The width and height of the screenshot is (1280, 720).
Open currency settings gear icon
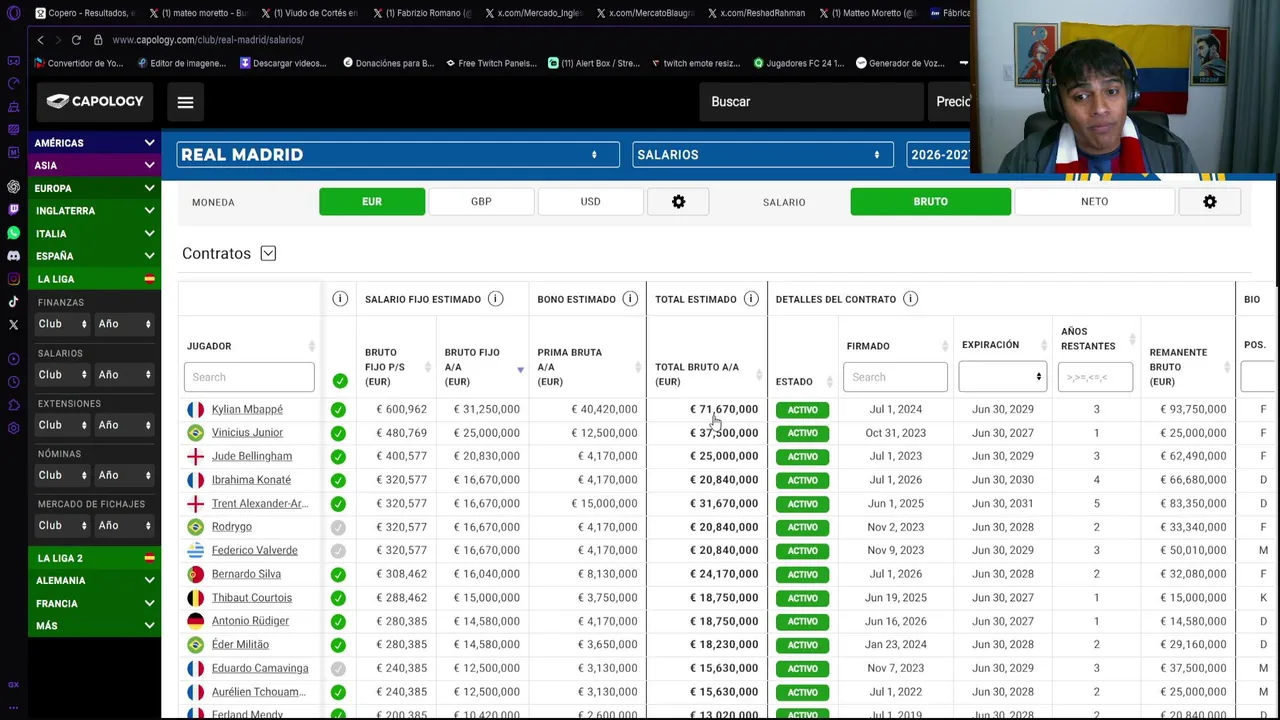click(x=678, y=202)
